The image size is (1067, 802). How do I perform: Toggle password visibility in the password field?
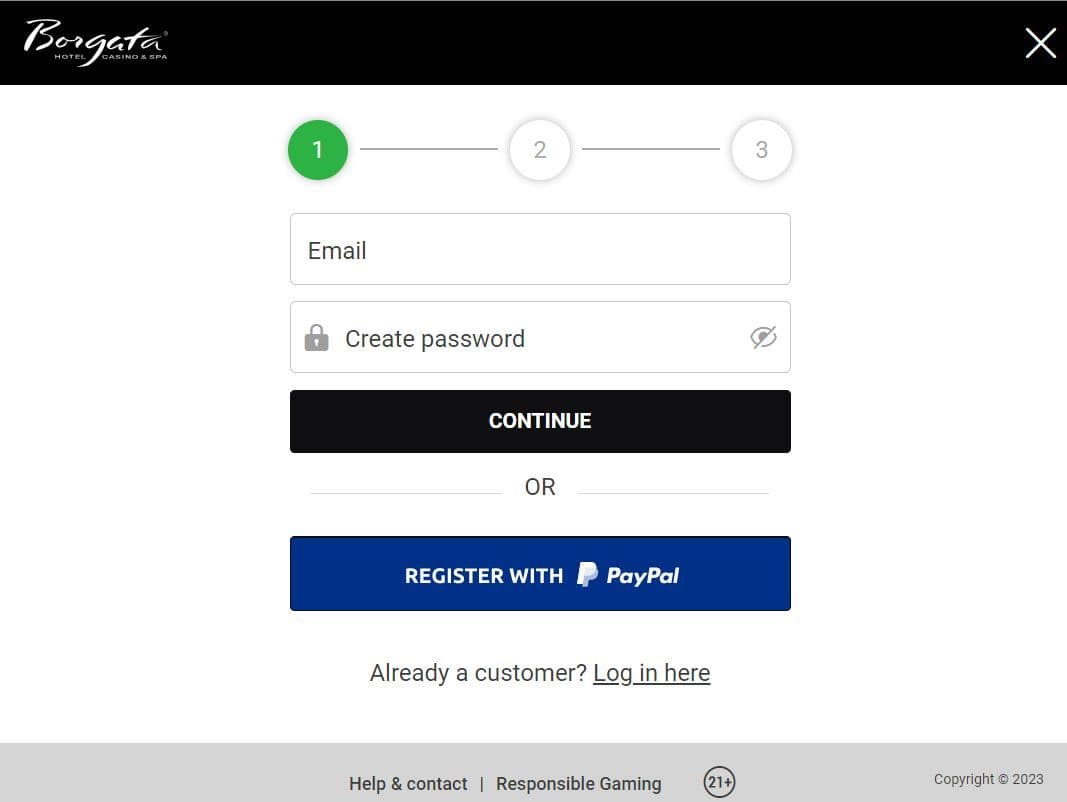tap(763, 337)
